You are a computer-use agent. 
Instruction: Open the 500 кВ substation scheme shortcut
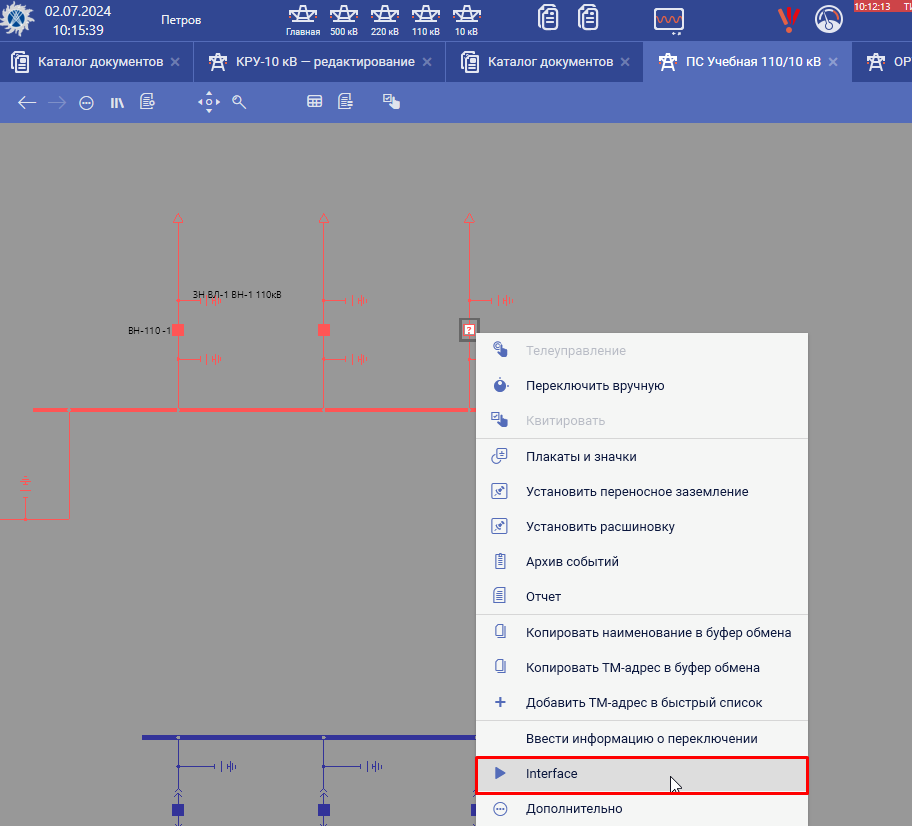344,18
